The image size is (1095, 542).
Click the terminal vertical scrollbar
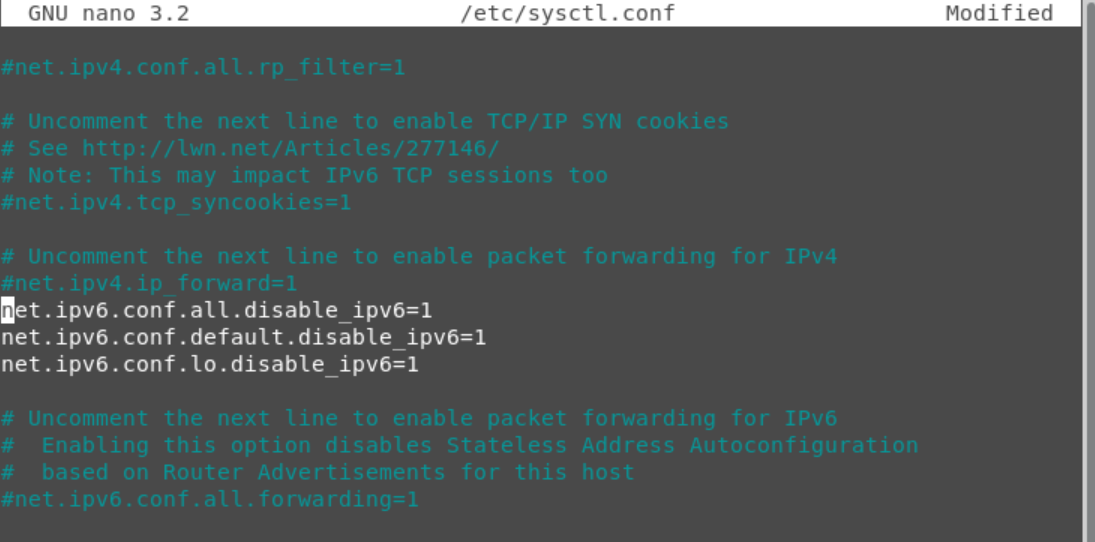point(1088,271)
